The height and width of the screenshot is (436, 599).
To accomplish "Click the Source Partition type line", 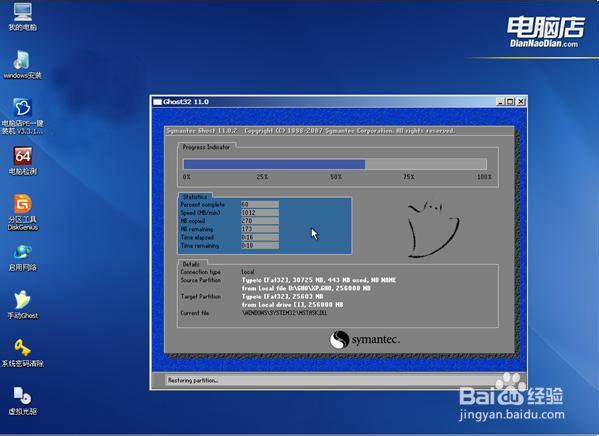I will 319,280.
